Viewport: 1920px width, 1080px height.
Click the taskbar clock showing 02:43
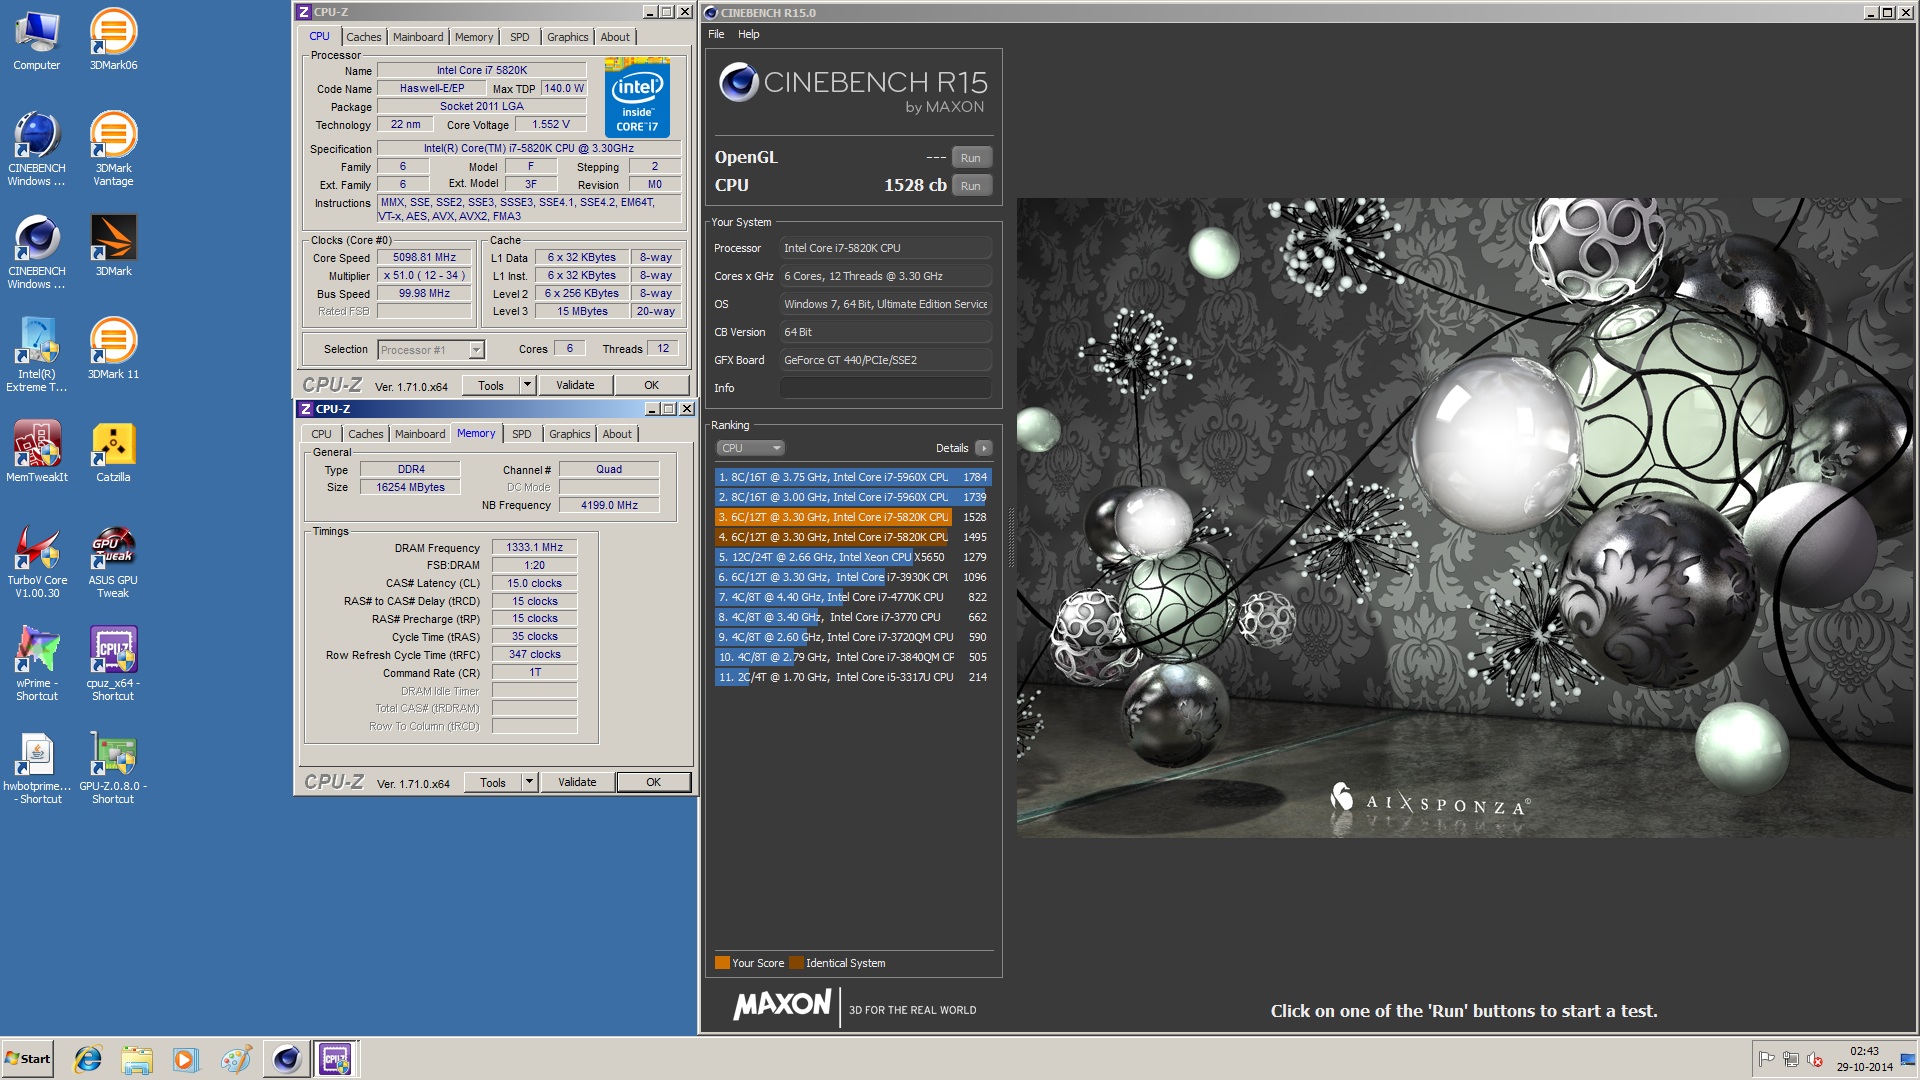pyautogui.click(x=1864, y=1059)
